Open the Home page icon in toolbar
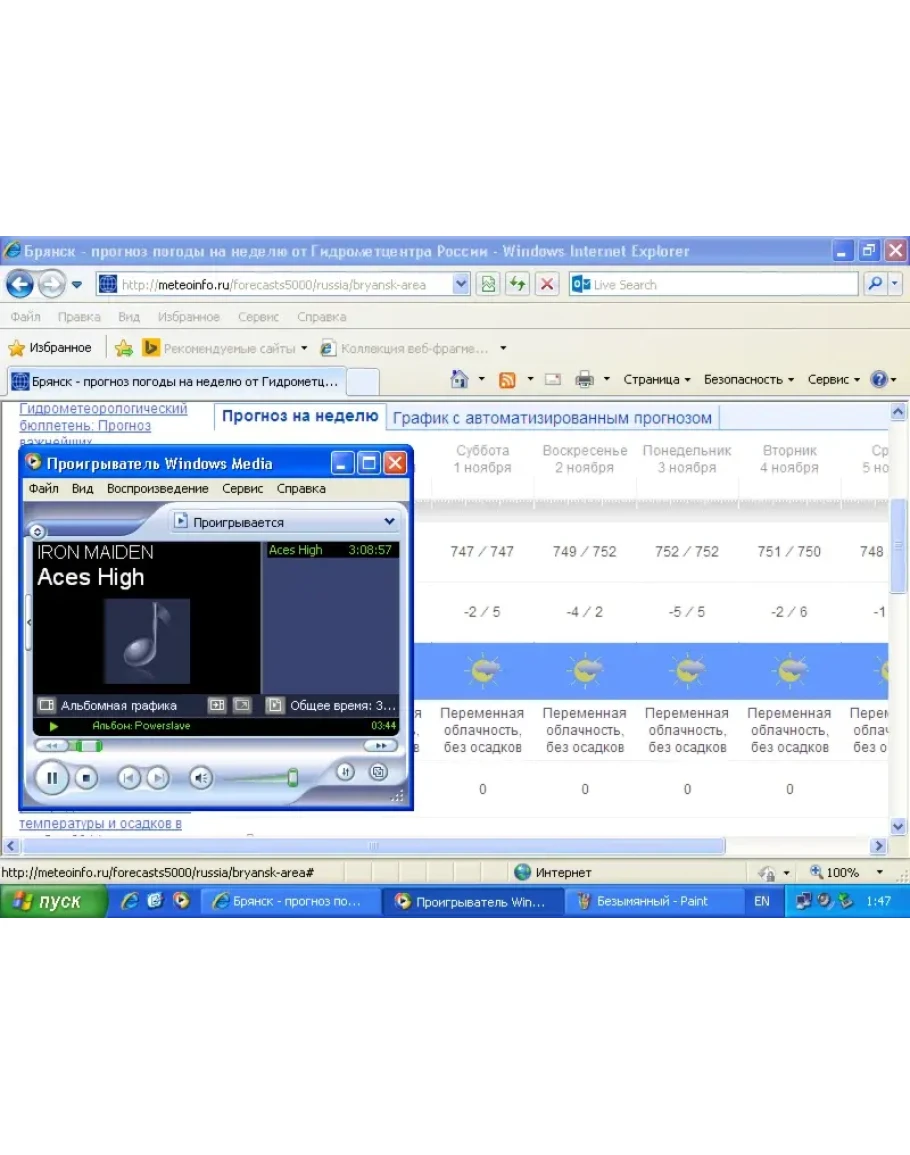The image size is (910, 1155). [460, 379]
